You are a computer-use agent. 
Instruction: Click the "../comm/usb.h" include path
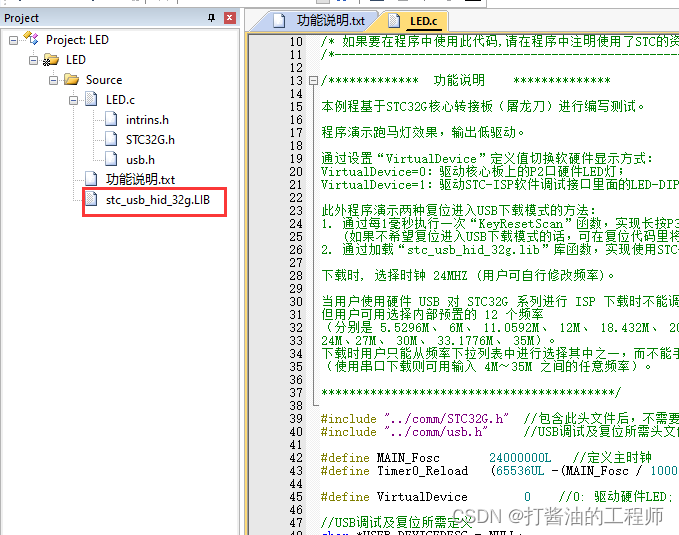(436, 432)
